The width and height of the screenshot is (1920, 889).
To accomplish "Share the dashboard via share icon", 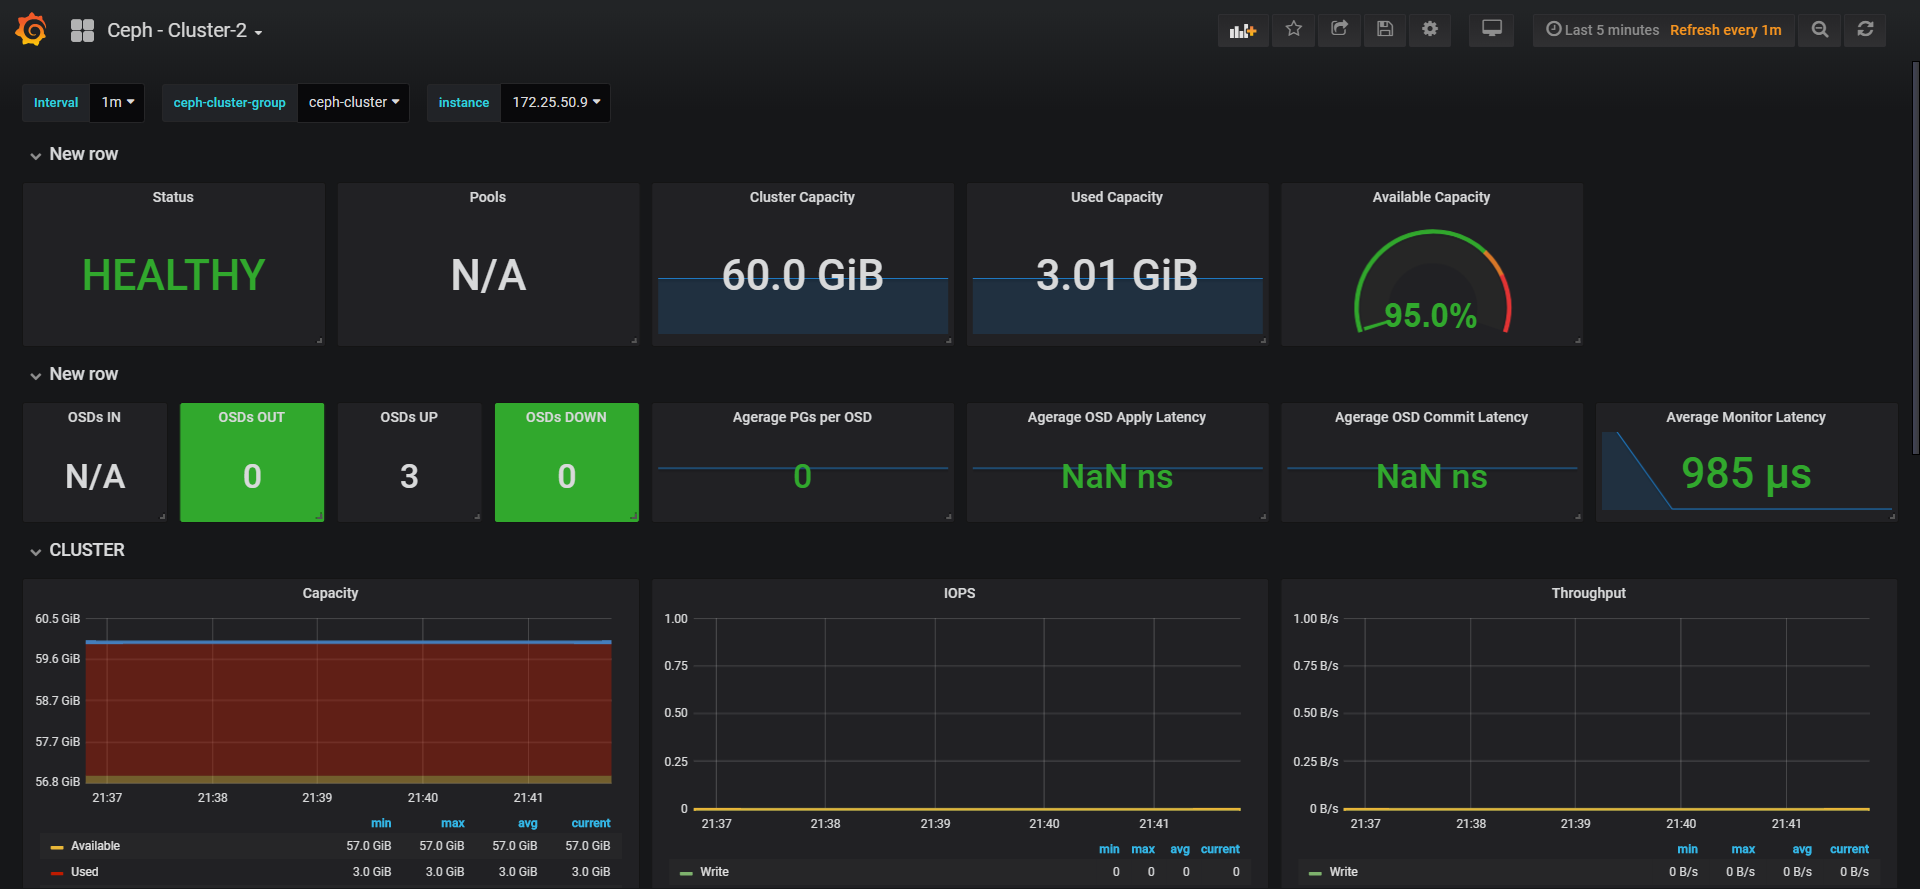I will coord(1340,29).
